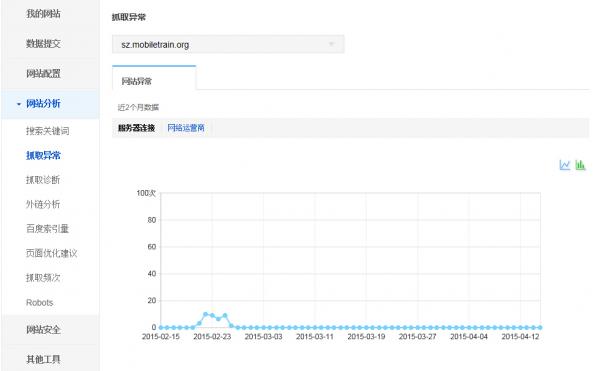This screenshot has width=600, height=371.
Task: Select the 服务器连接 sub-tab
Action: point(136,128)
